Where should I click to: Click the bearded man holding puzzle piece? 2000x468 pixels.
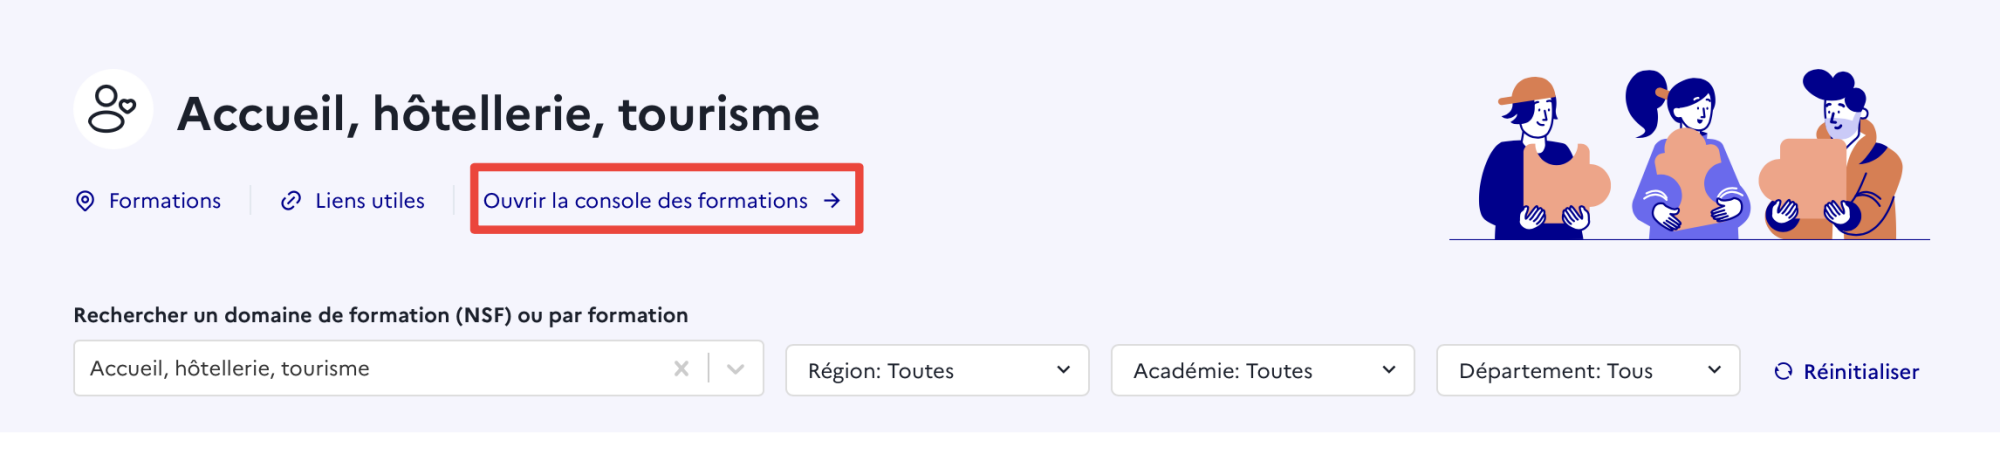pos(1831,154)
